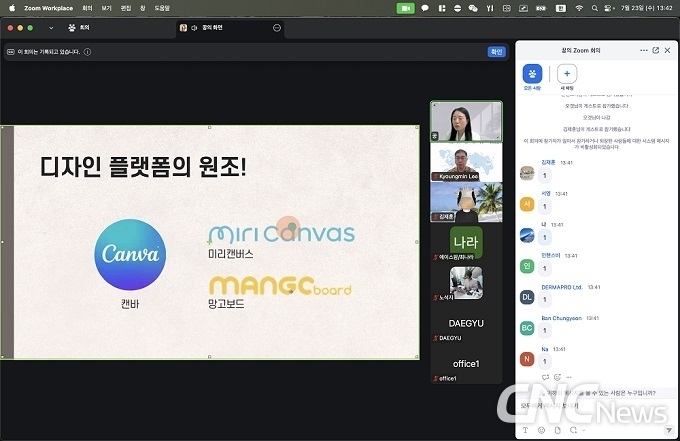This screenshot has width=680, height=441.
Task: Click the date and time display
Action: pos(647,8)
